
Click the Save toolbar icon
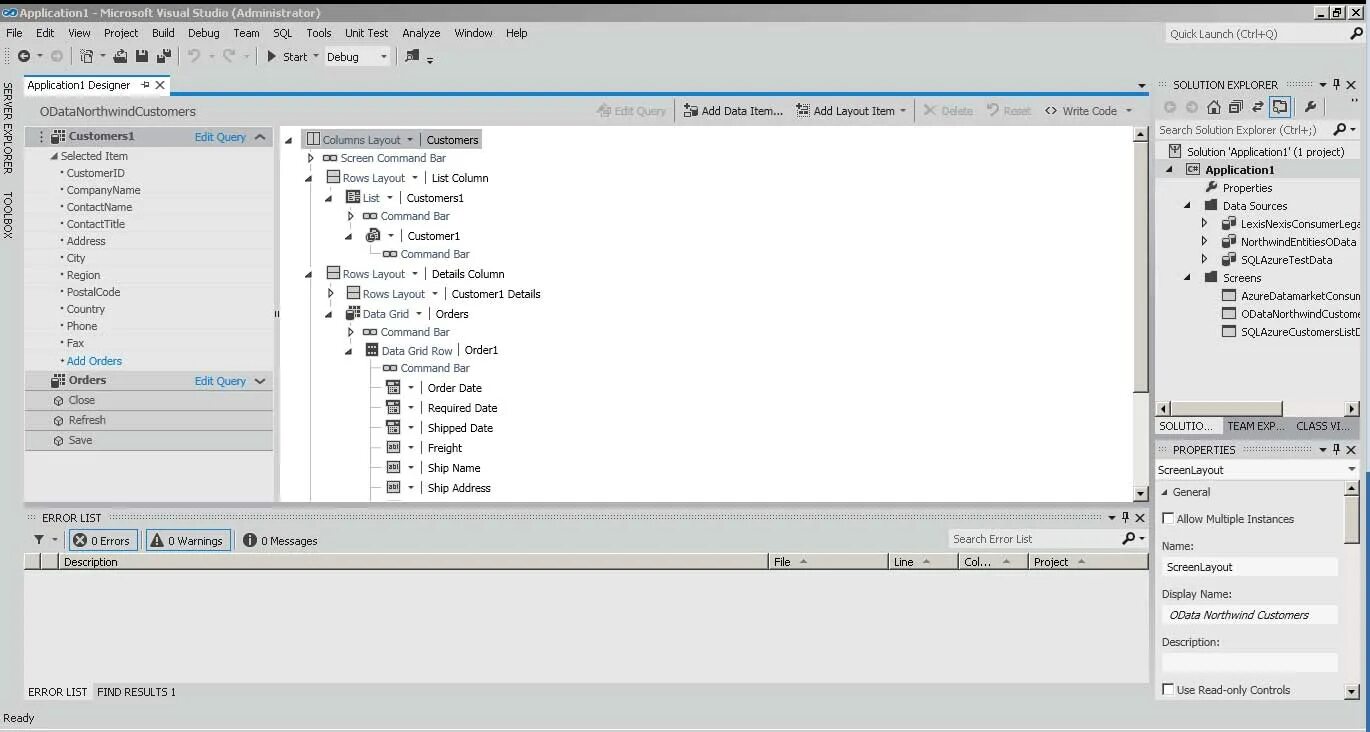142,57
